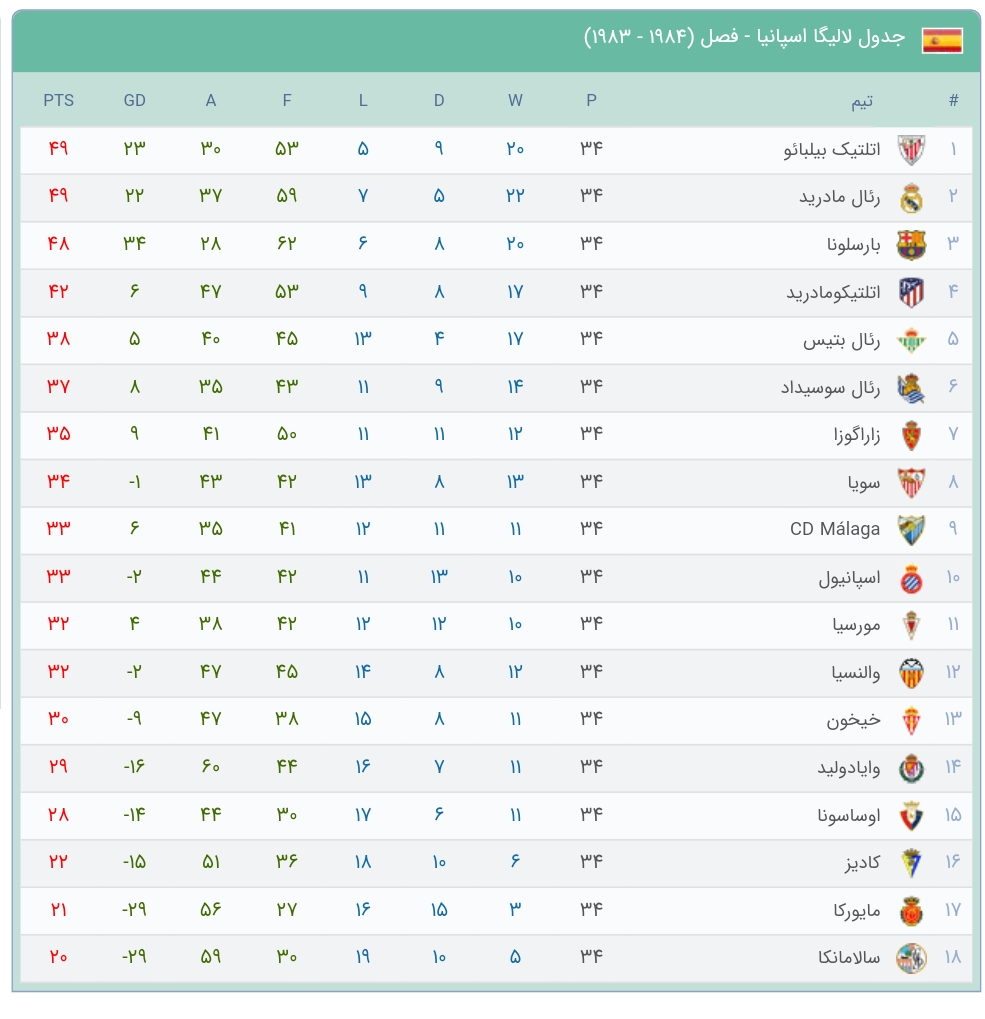Open the زاراگوزا team name link
Image resolution: width=985 pixels, height=1019 pixels.
pyautogui.click(x=857, y=434)
